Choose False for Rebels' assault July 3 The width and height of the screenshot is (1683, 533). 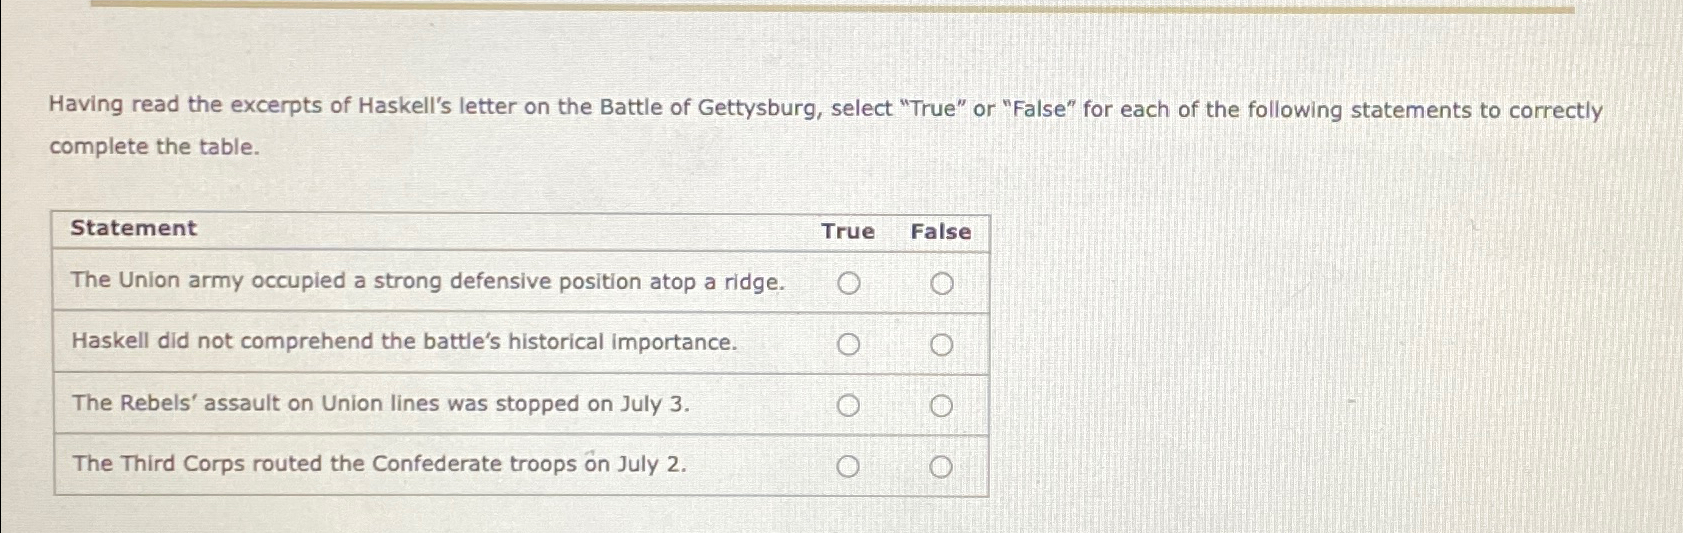coord(941,406)
